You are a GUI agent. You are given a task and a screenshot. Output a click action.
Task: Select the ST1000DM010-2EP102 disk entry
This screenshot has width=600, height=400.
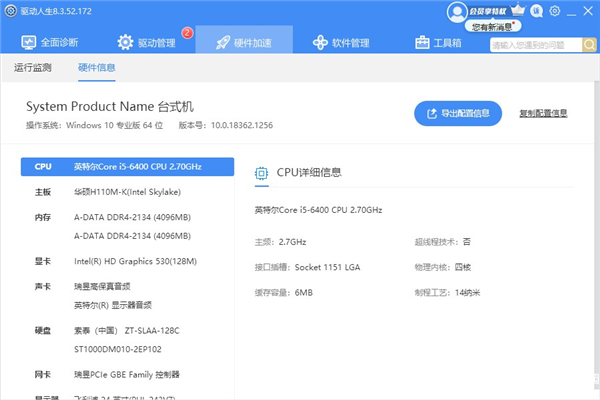[x=118, y=349]
